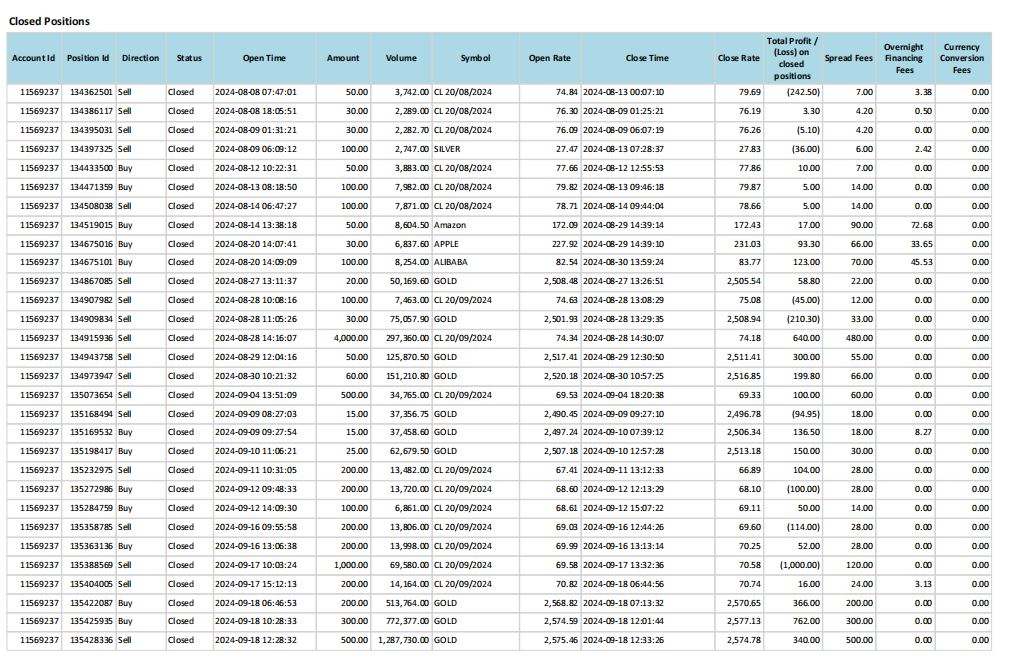Select the Open Time column header
Viewport: 1009px width, 660px height.
(x=264, y=58)
